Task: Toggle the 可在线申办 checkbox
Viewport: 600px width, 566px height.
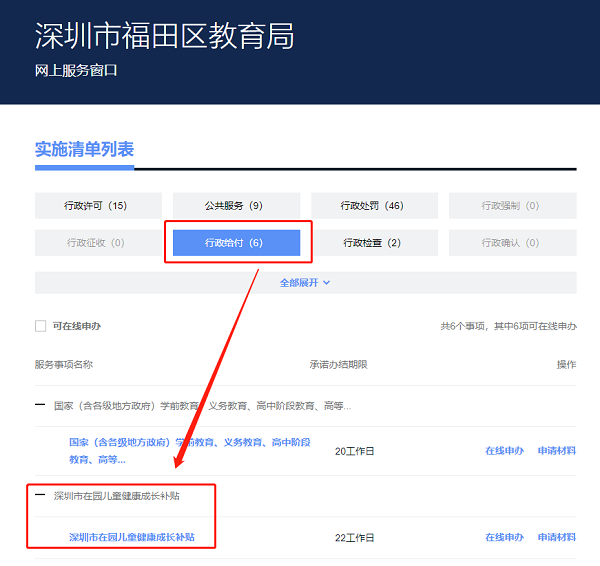Action: pos(41,326)
